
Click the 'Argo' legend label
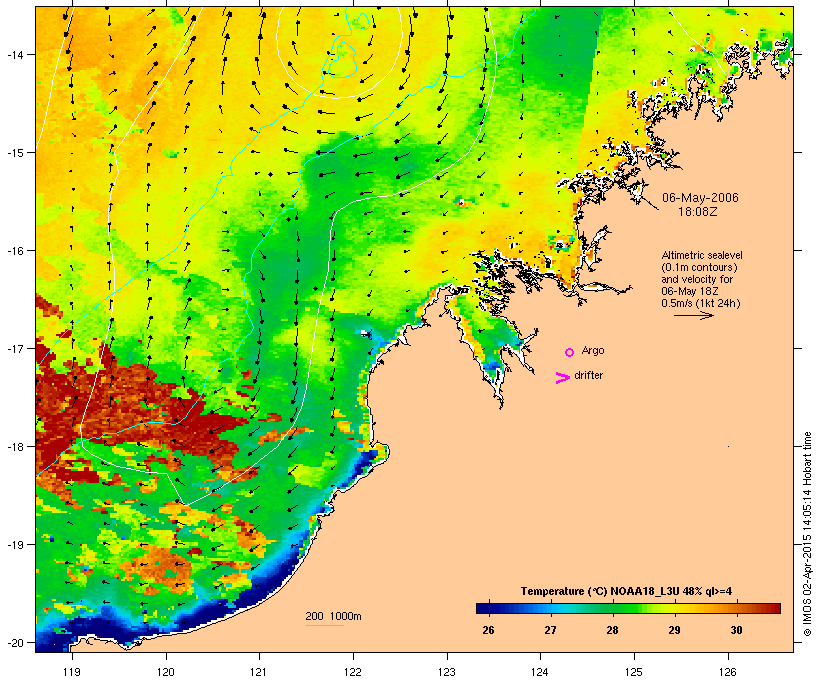593,350
